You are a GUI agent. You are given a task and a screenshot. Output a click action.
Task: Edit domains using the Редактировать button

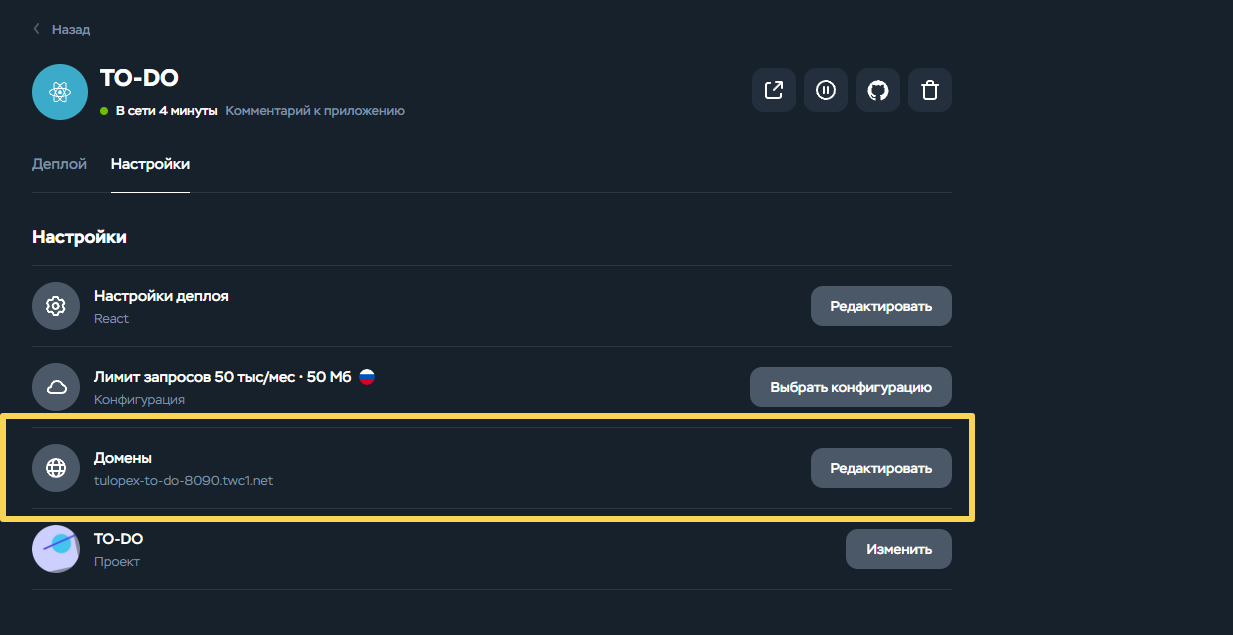point(881,468)
